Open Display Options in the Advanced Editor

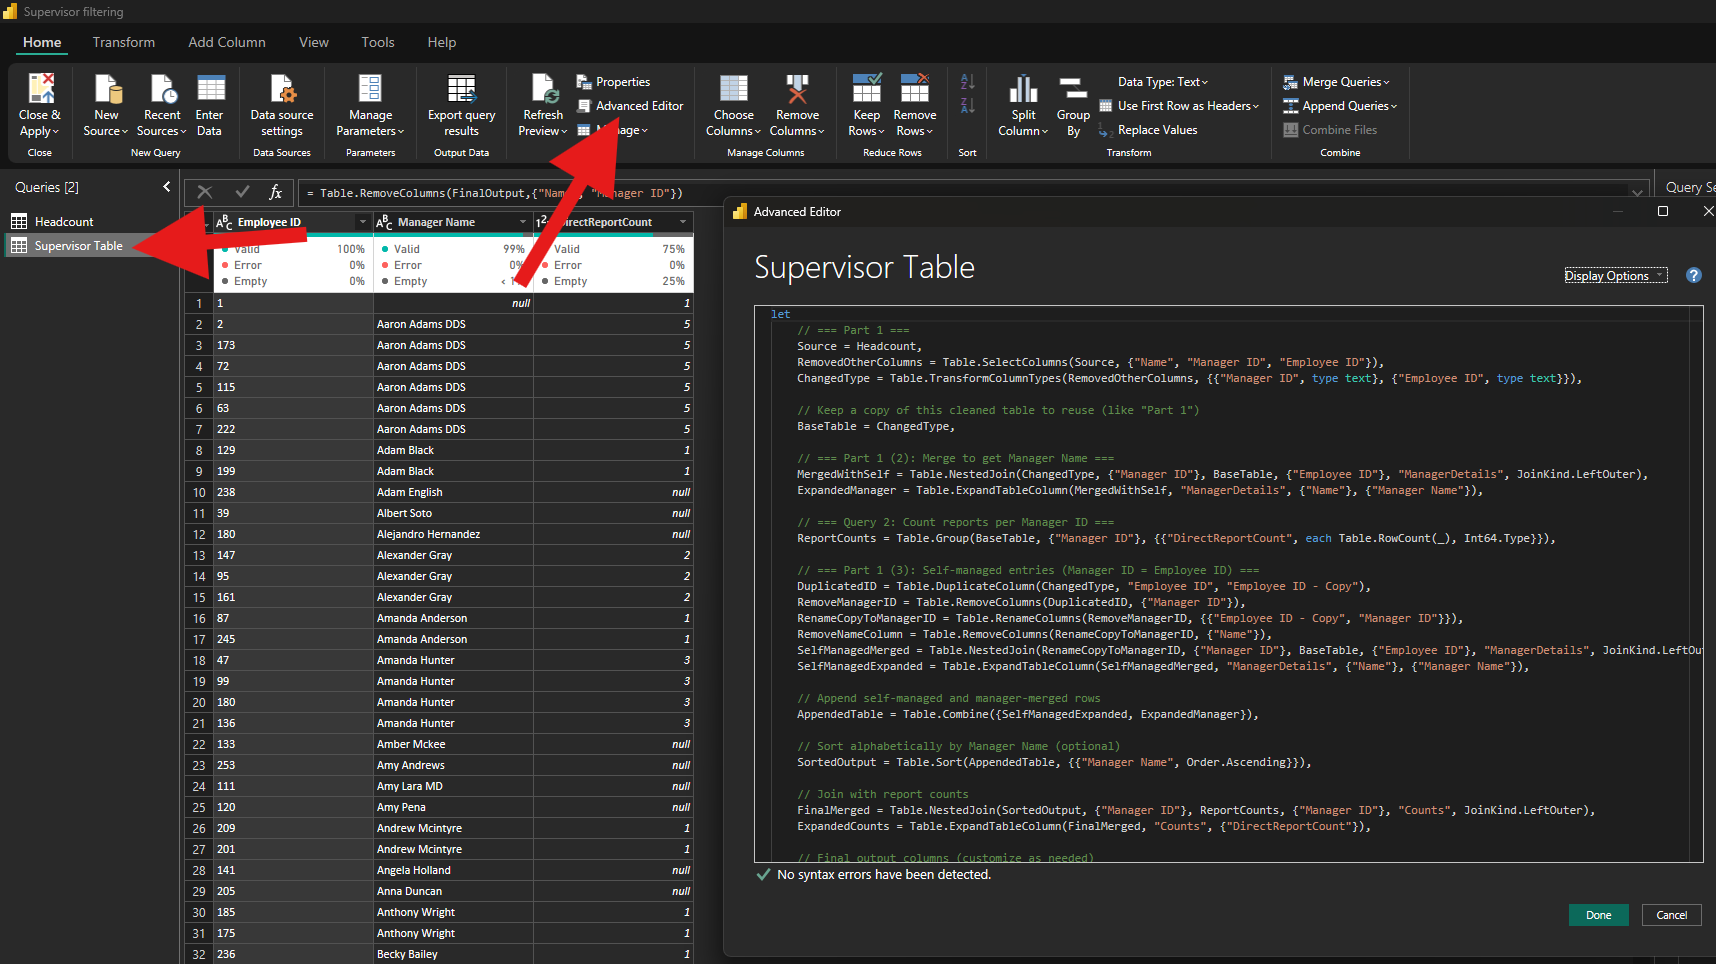1614,275
